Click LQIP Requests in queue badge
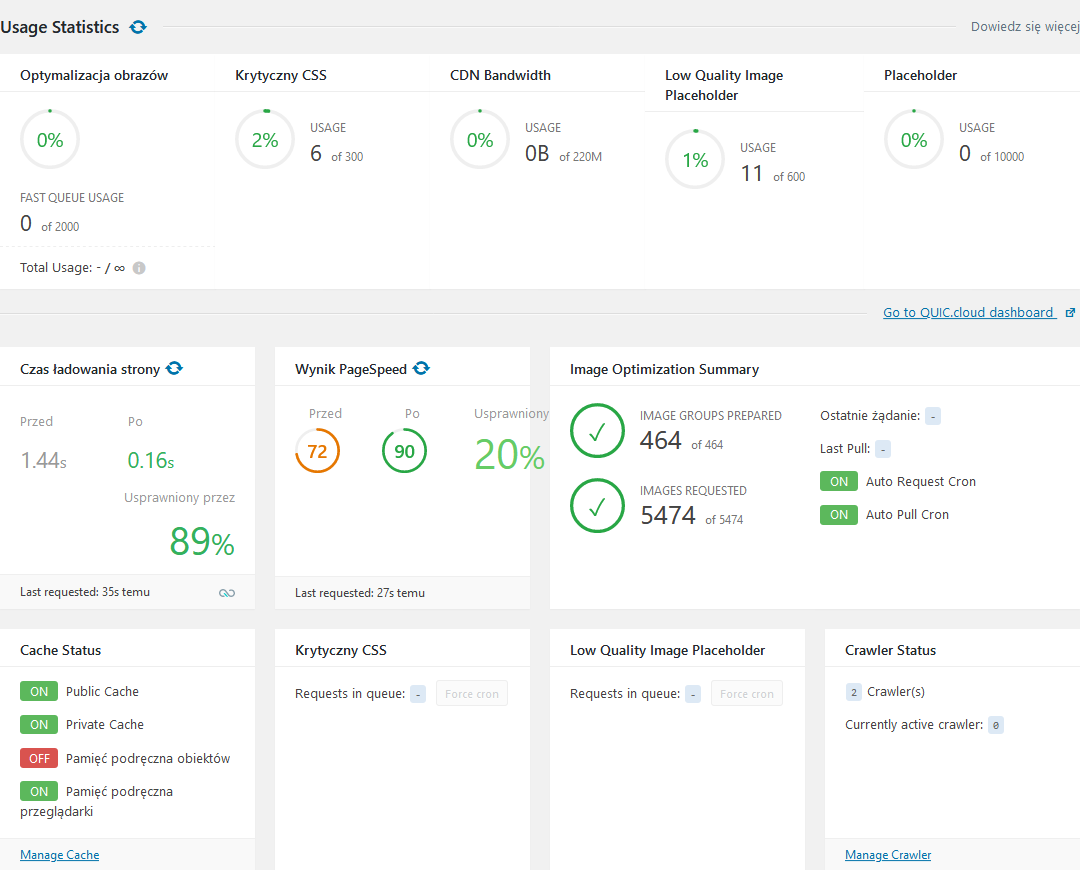The width and height of the screenshot is (1080, 870). point(693,694)
